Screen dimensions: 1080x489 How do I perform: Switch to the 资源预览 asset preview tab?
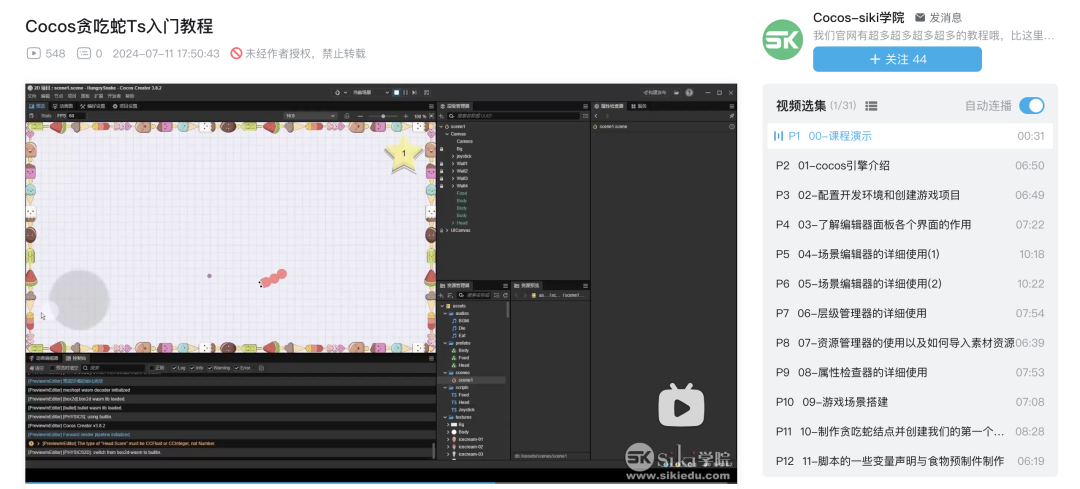click(x=527, y=285)
